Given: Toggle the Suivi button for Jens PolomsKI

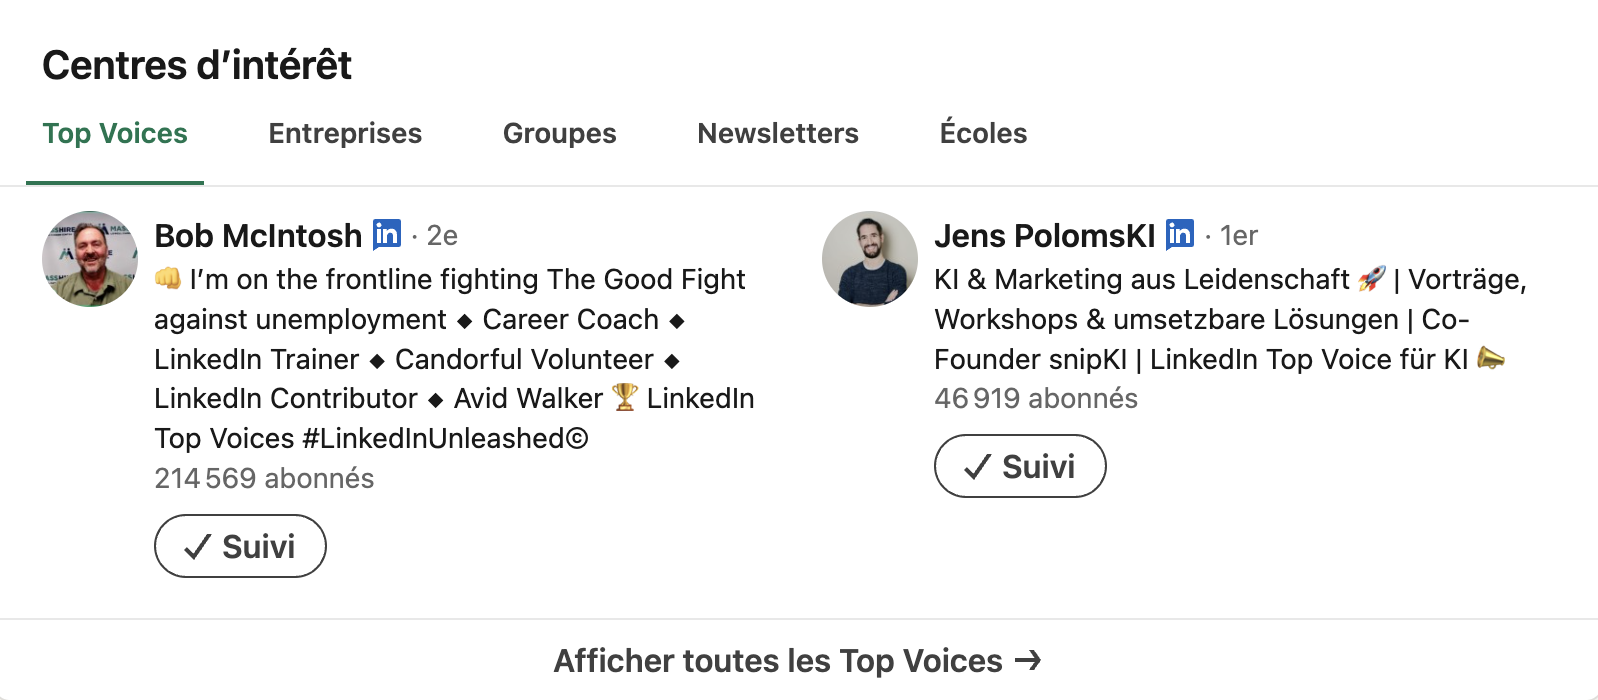Looking at the screenshot, I should click(1020, 466).
